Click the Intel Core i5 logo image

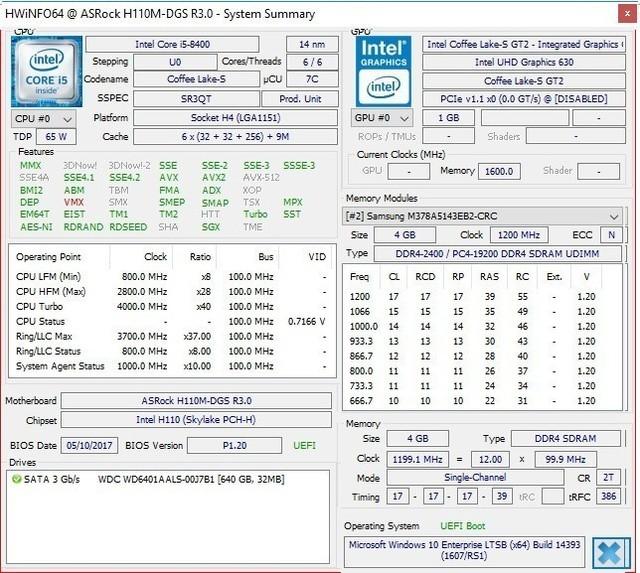pyautogui.click(x=47, y=71)
